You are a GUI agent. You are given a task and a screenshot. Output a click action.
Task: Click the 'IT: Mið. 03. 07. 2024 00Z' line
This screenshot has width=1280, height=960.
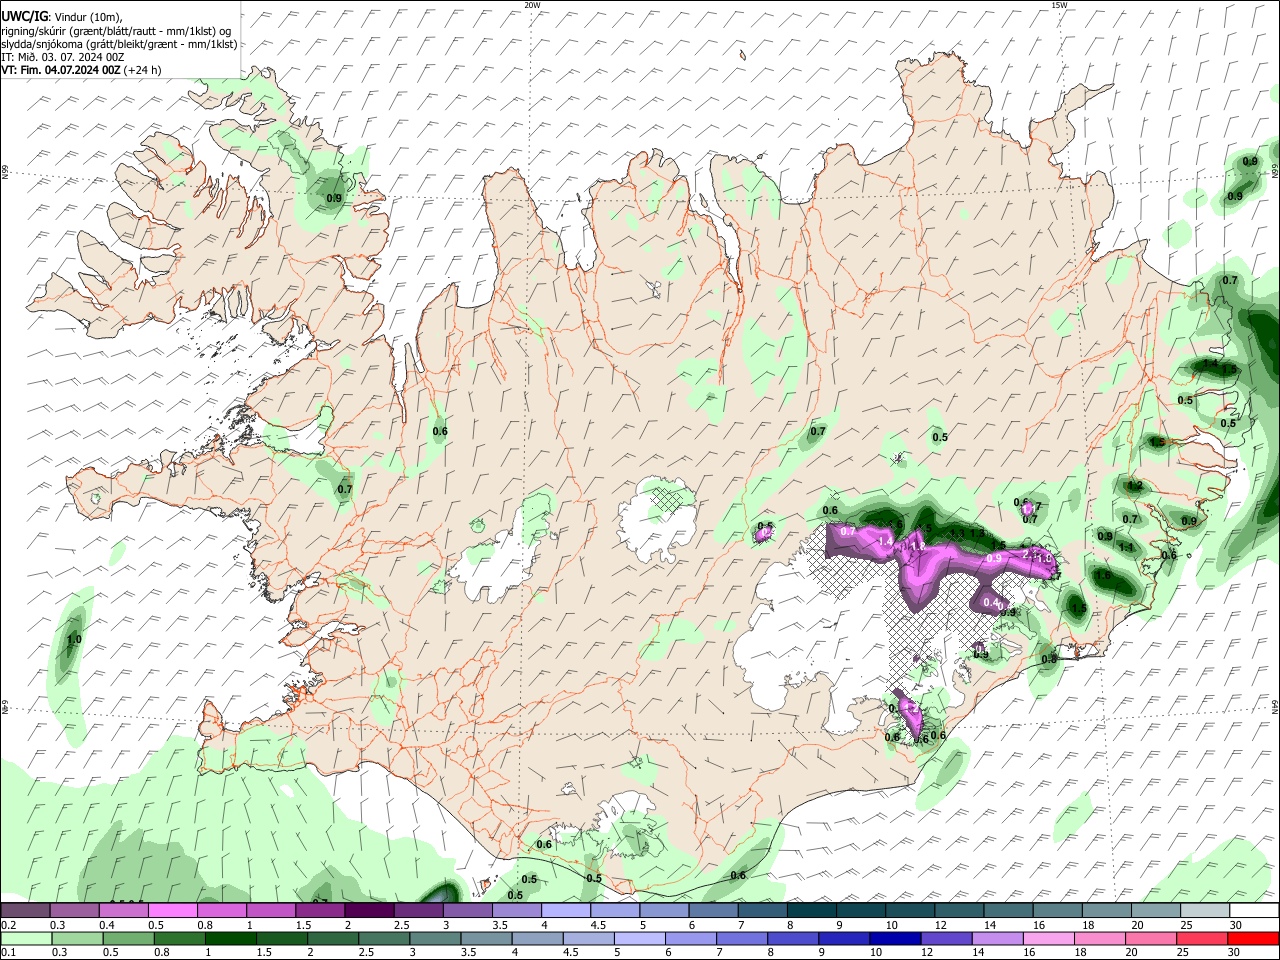click(x=62, y=57)
